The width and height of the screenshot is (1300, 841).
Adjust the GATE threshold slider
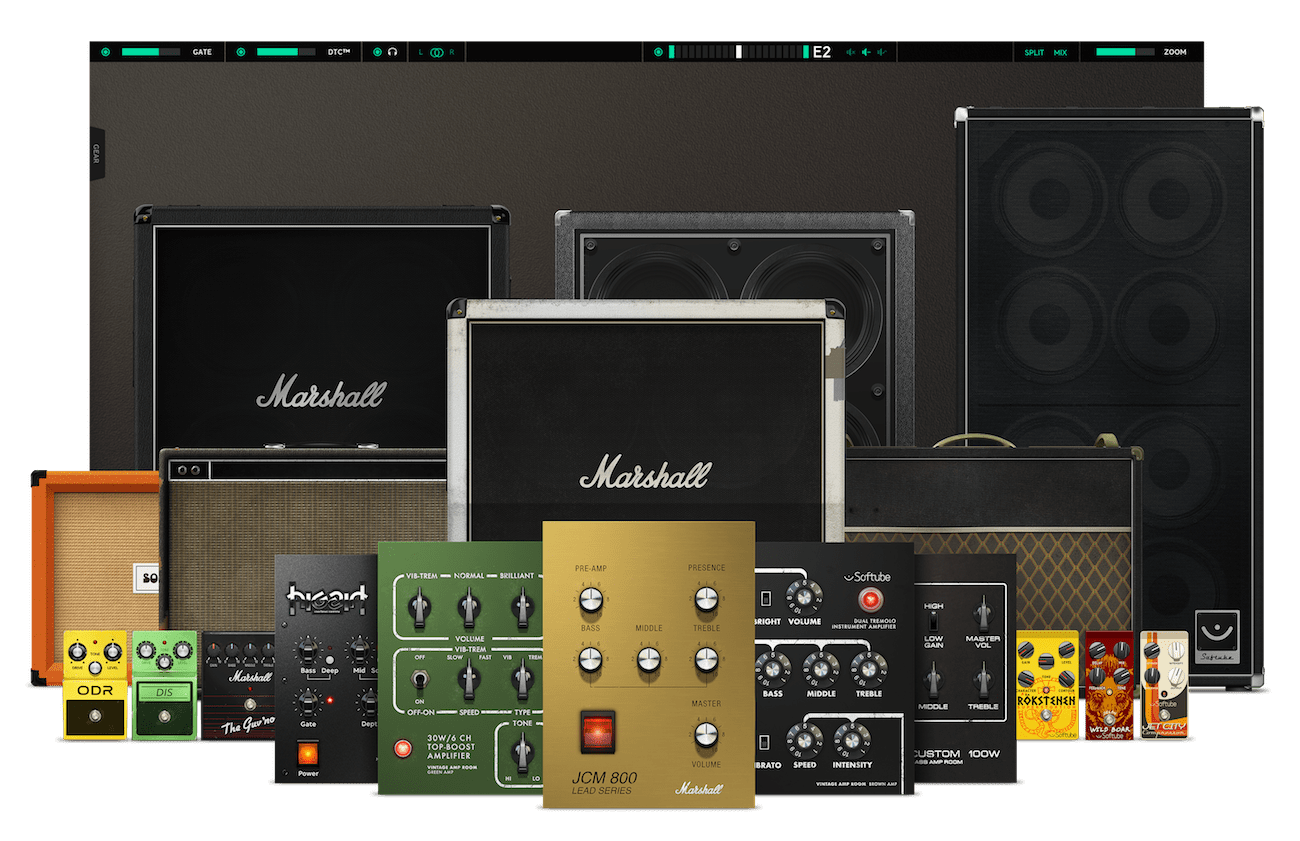tap(150, 52)
